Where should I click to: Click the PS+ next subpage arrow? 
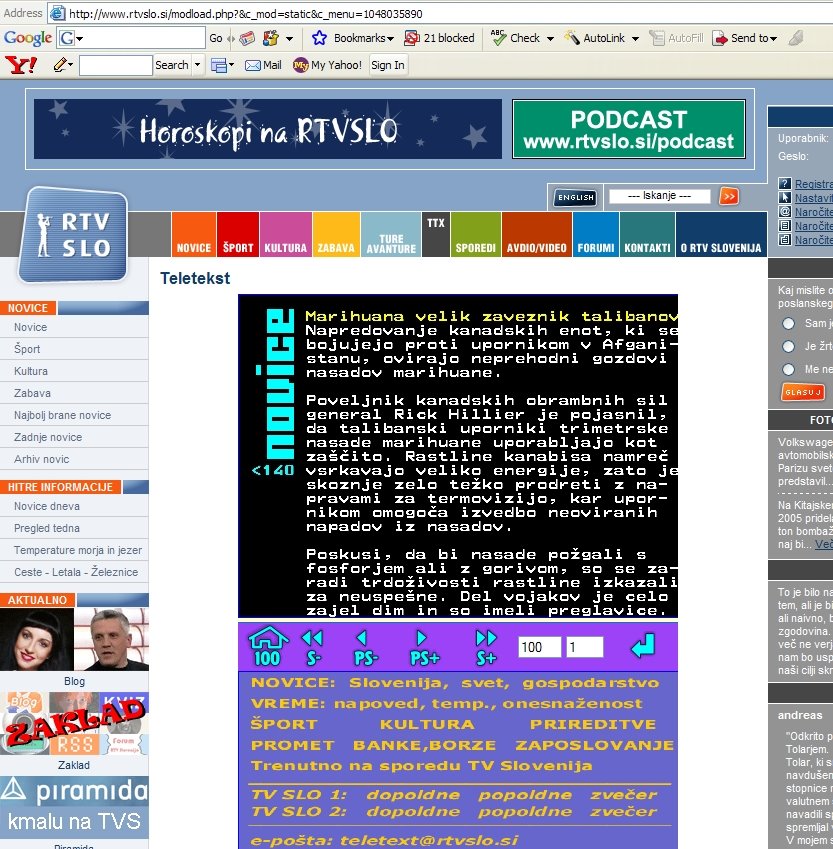424,646
